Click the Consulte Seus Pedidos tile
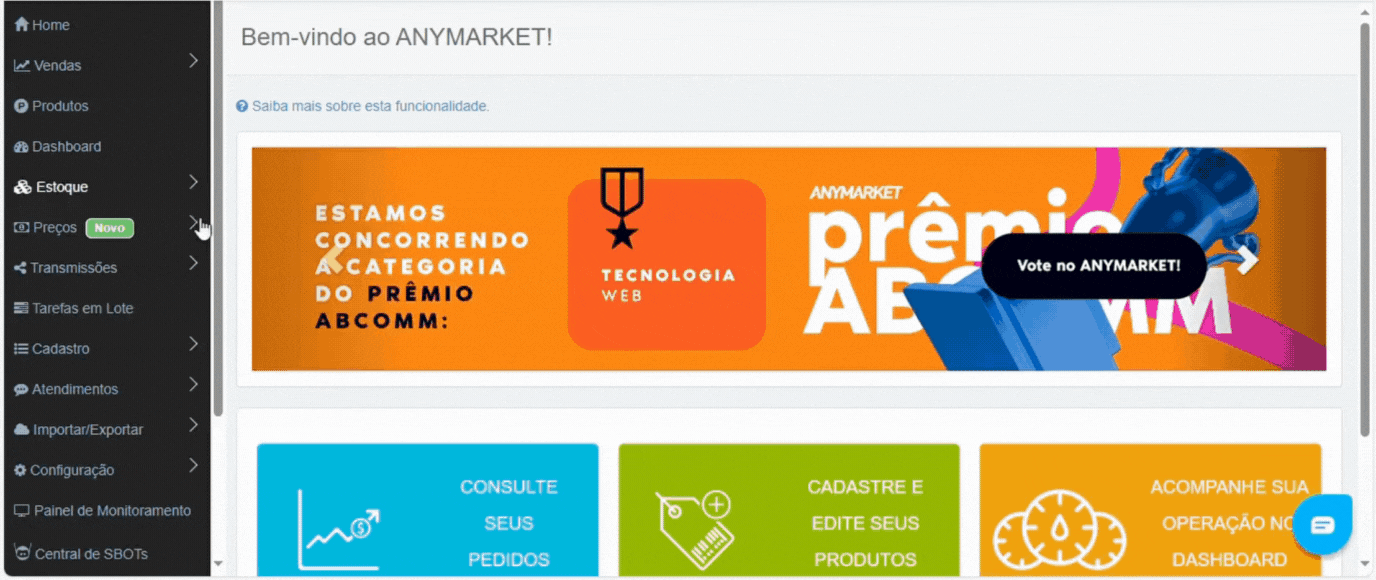 (x=428, y=510)
